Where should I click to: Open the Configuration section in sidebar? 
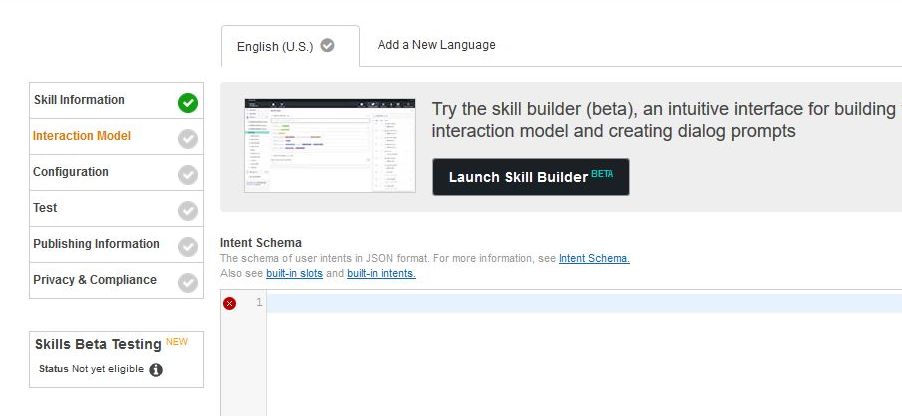click(71, 172)
